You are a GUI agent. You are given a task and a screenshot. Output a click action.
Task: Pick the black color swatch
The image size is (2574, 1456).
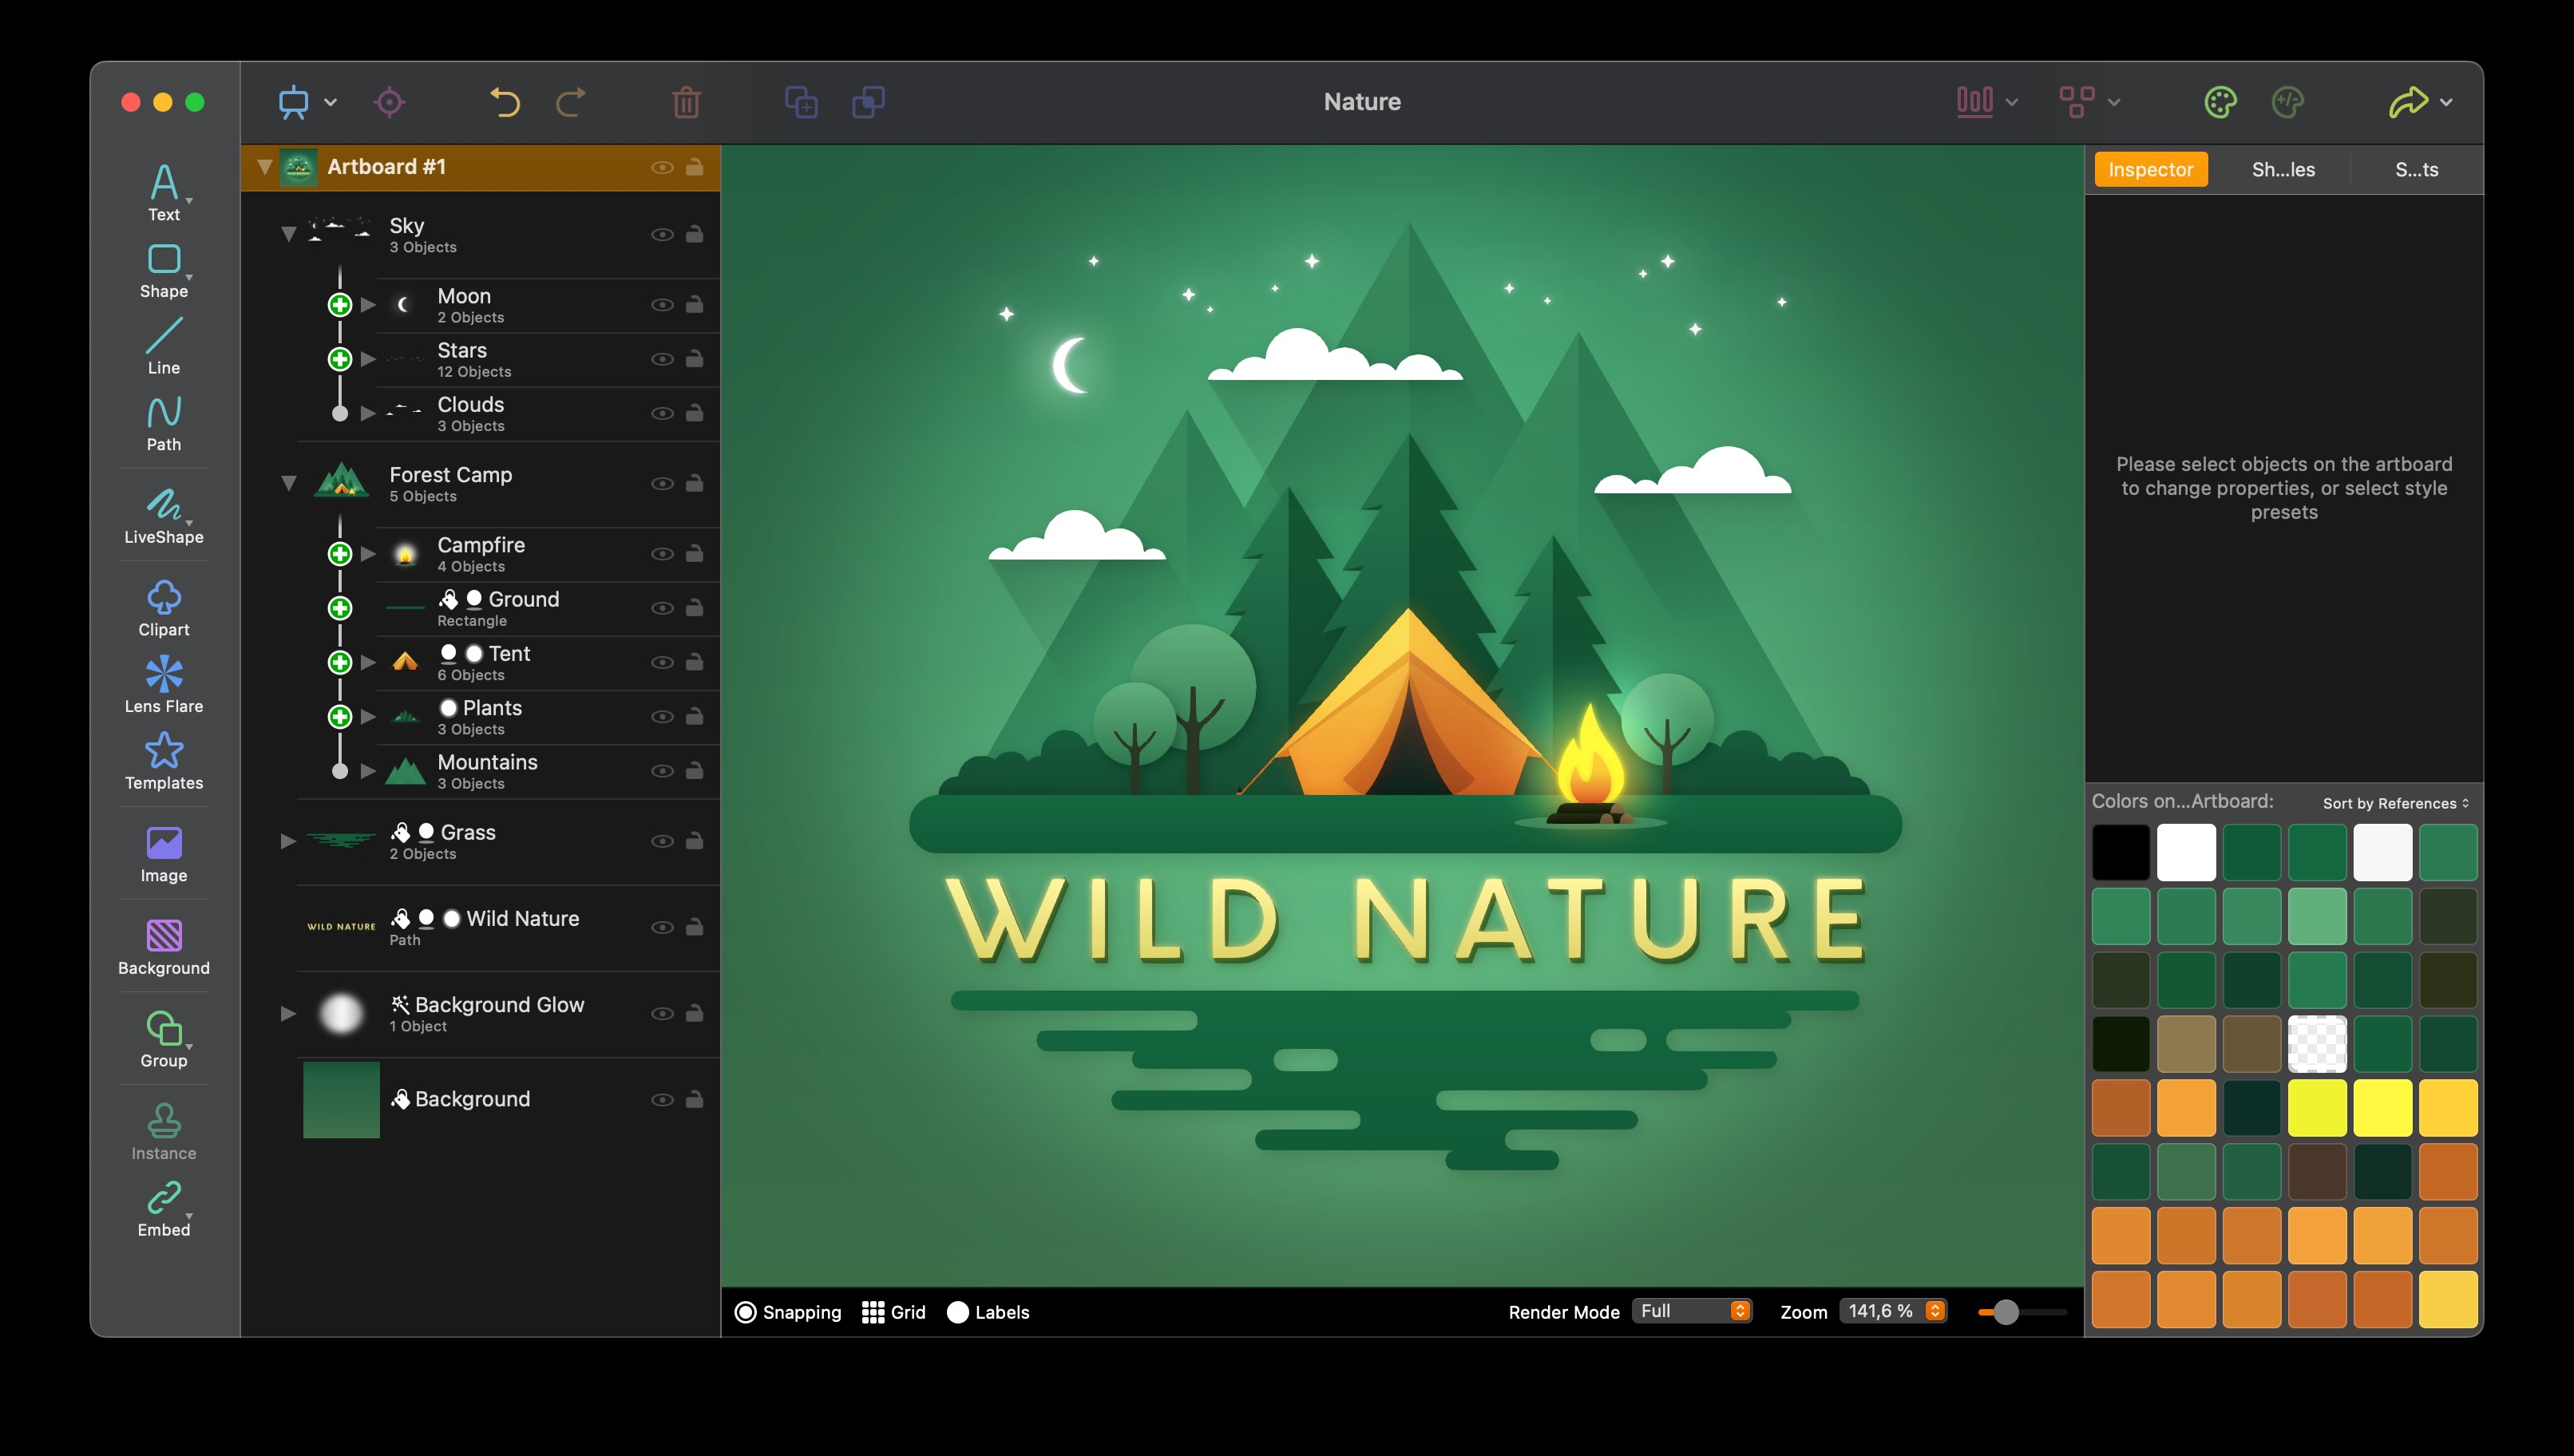tap(2120, 852)
